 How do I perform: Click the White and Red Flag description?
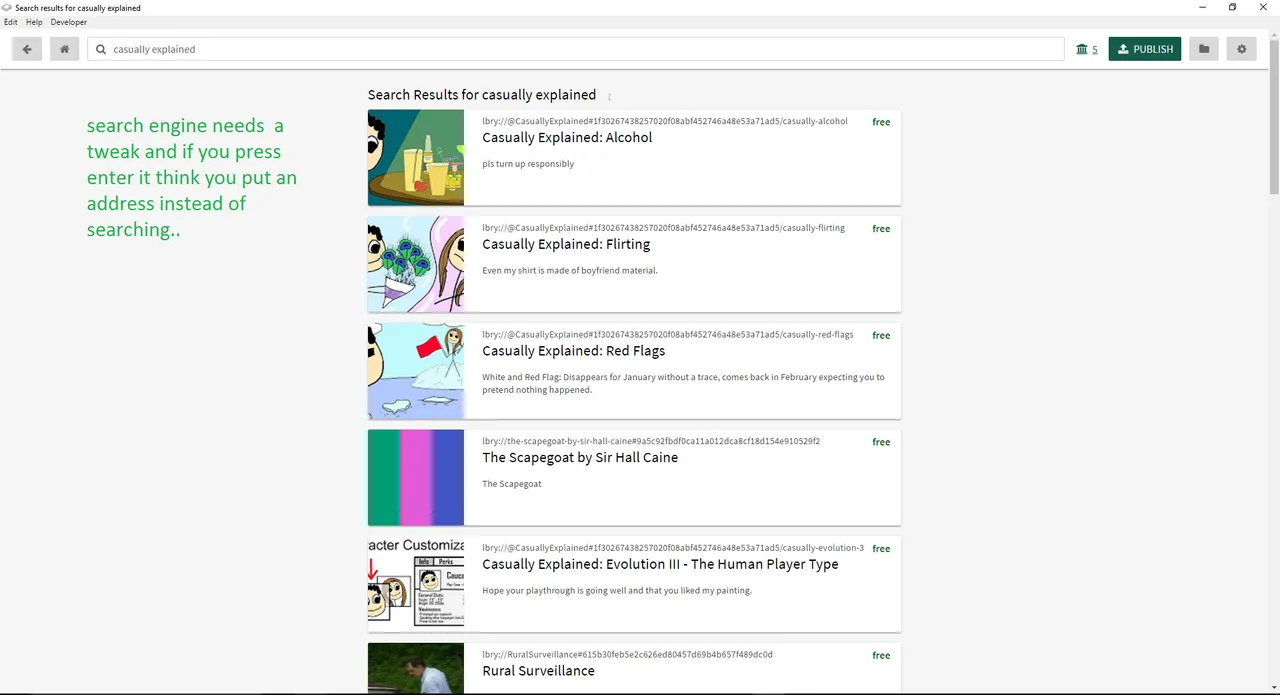click(x=683, y=383)
